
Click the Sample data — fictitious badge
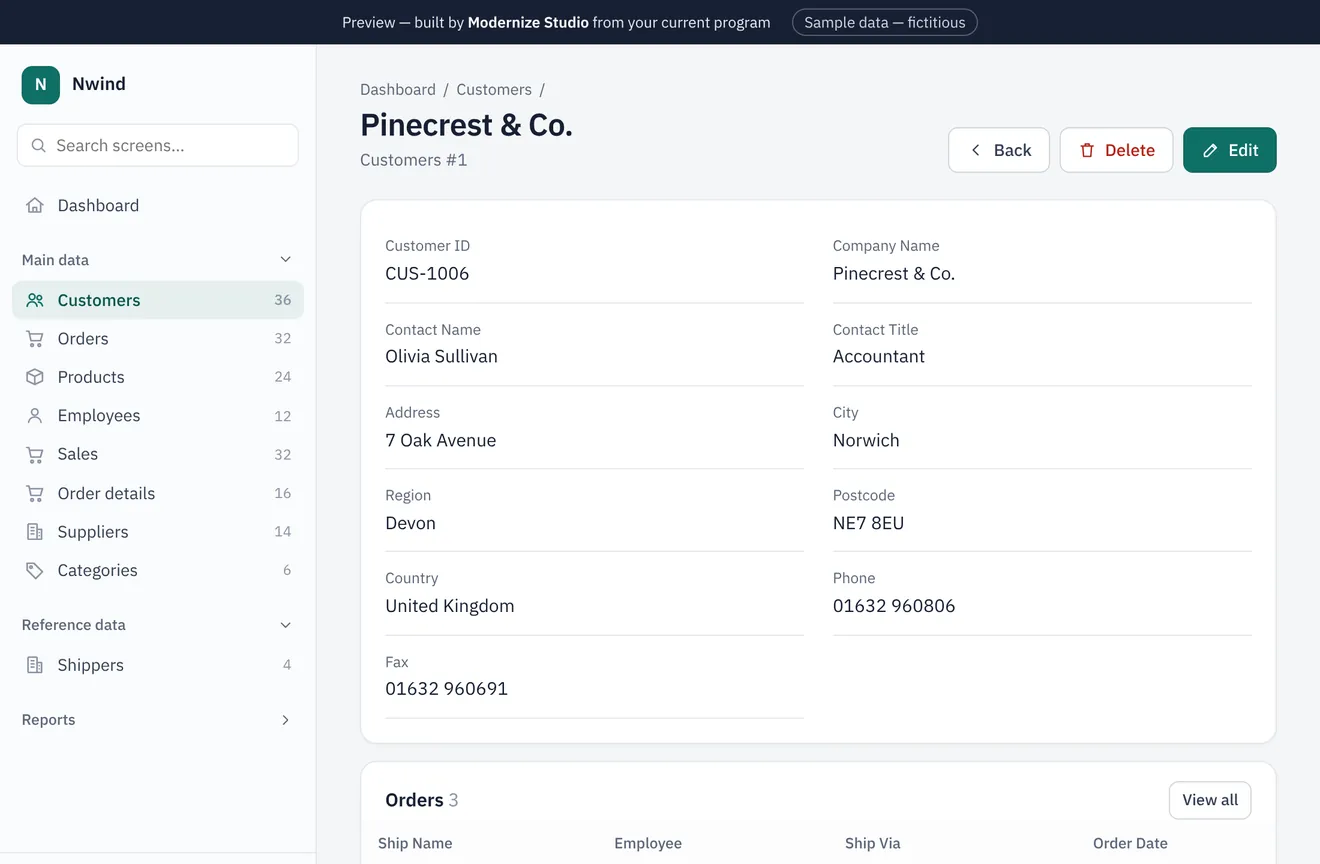point(885,22)
